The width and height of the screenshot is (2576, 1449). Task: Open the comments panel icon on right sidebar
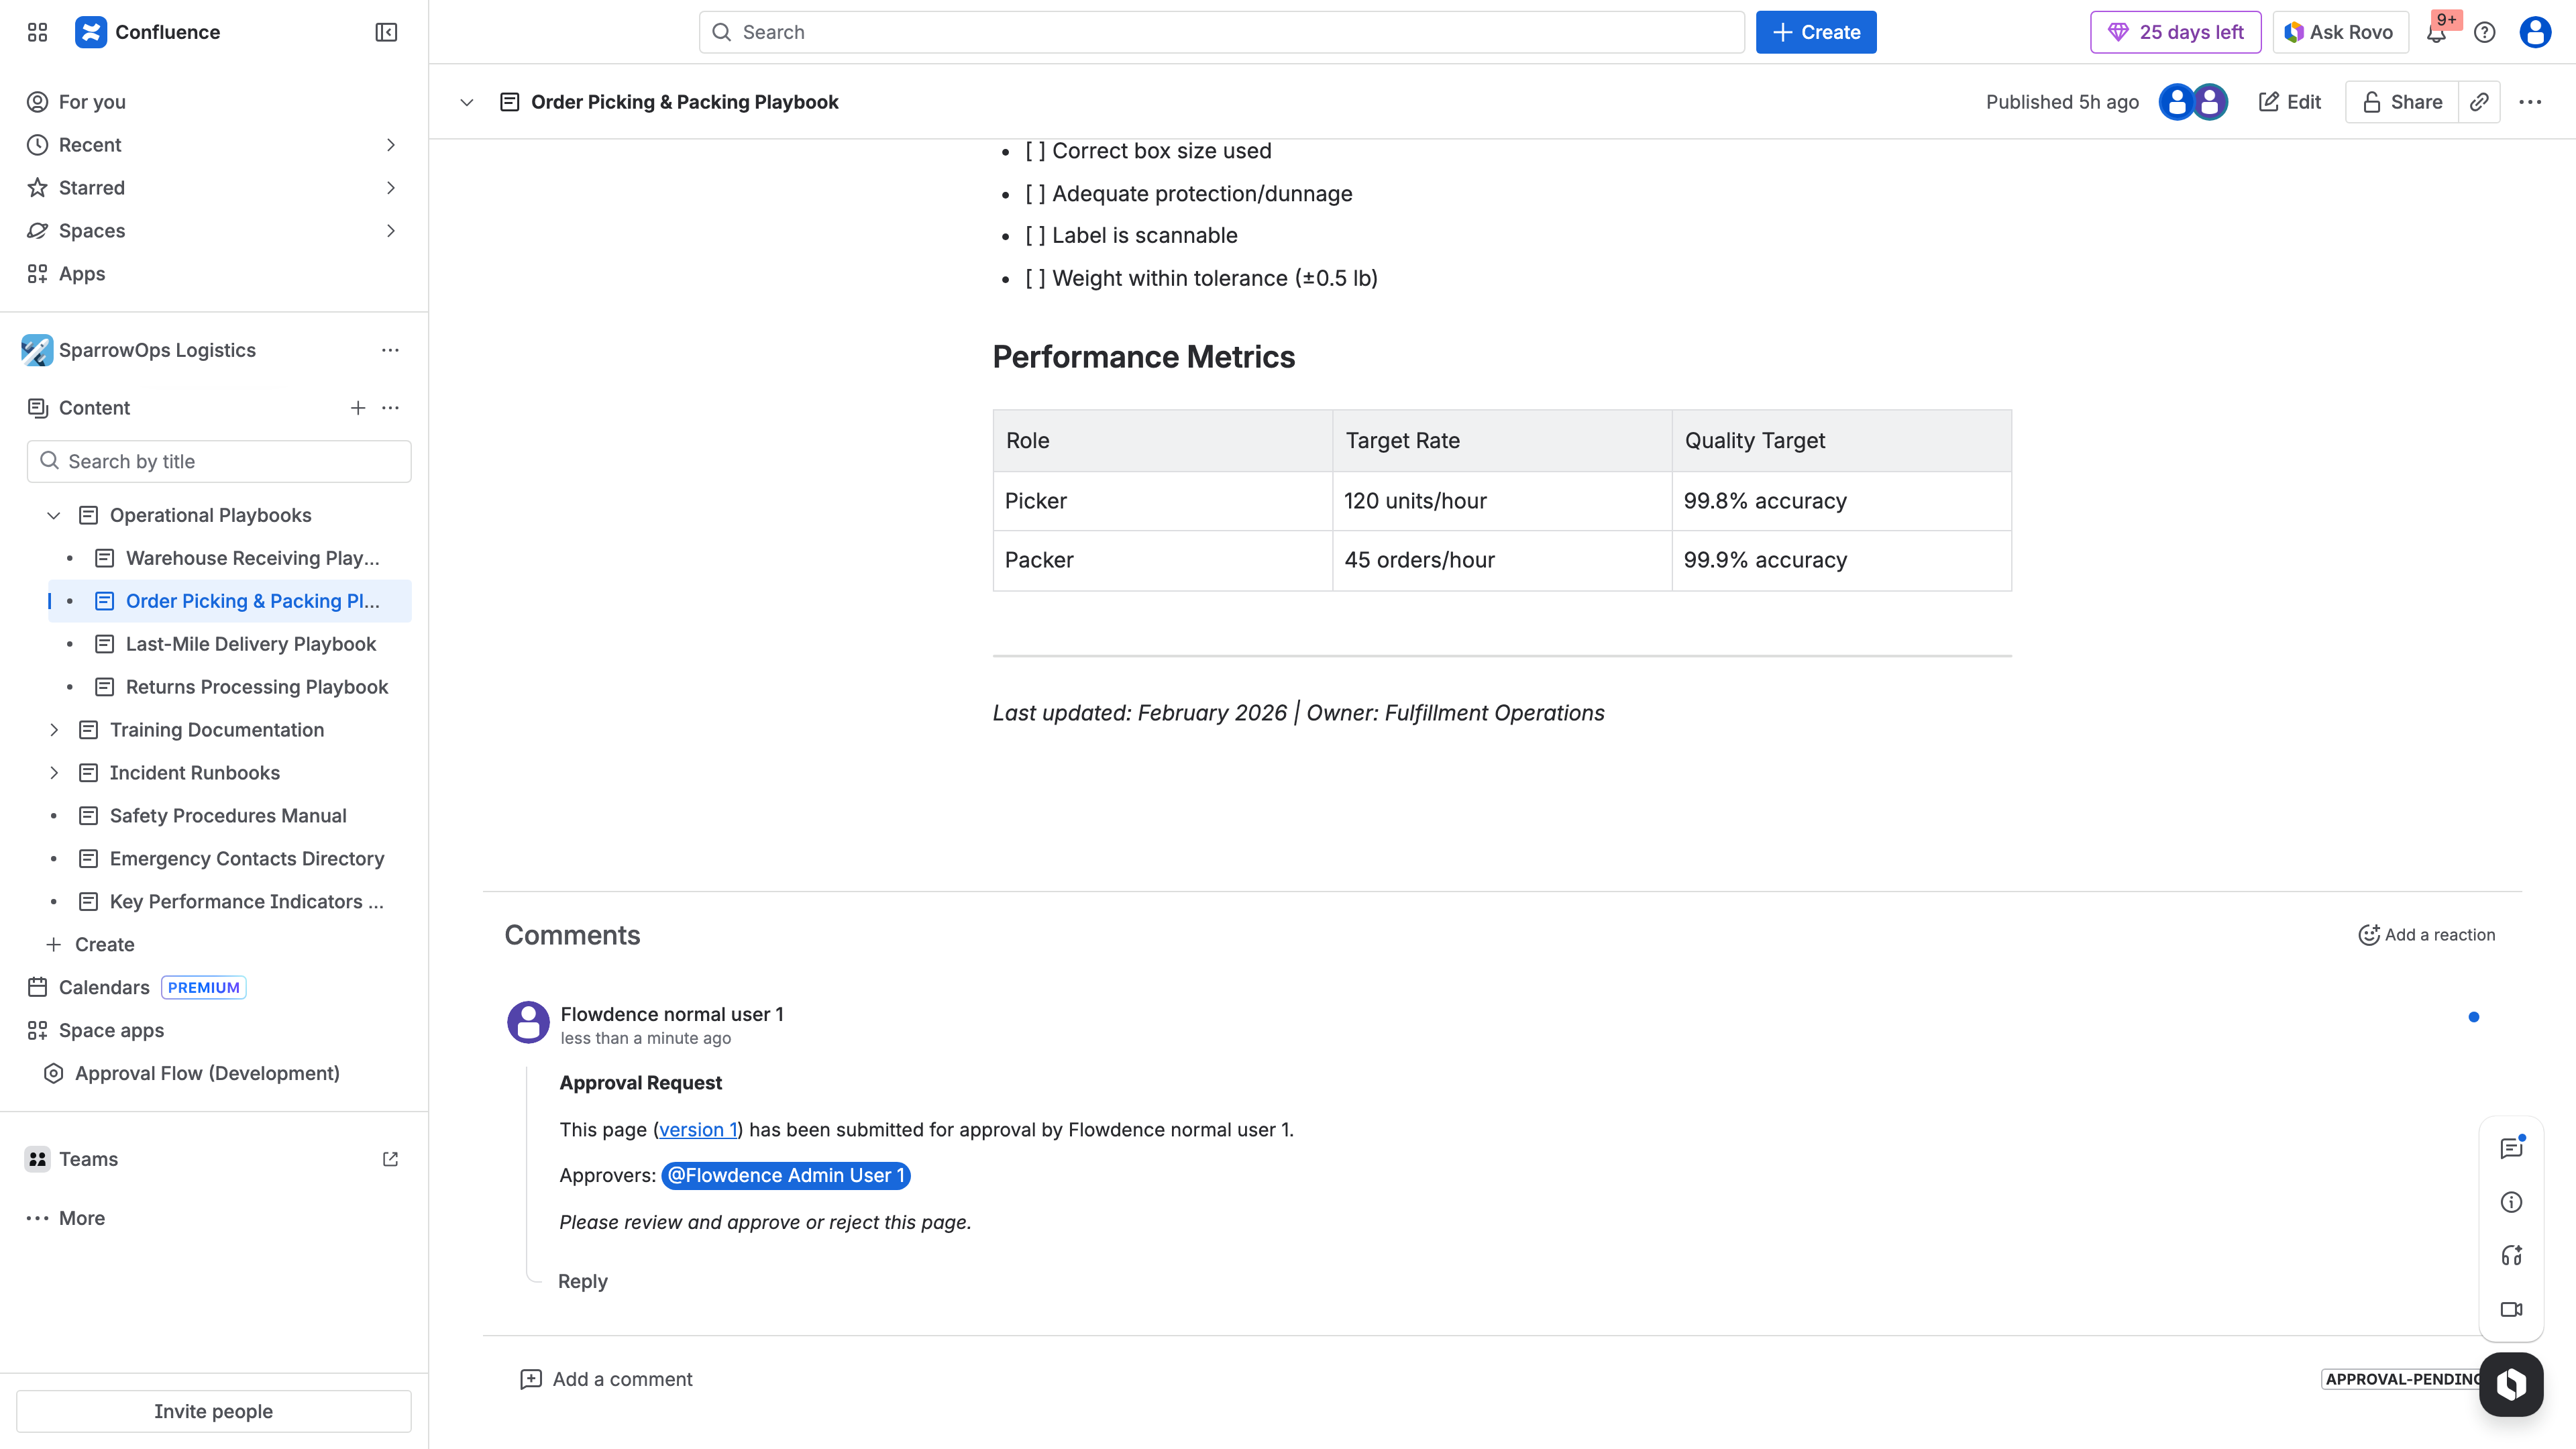(x=2511, y=1147)
